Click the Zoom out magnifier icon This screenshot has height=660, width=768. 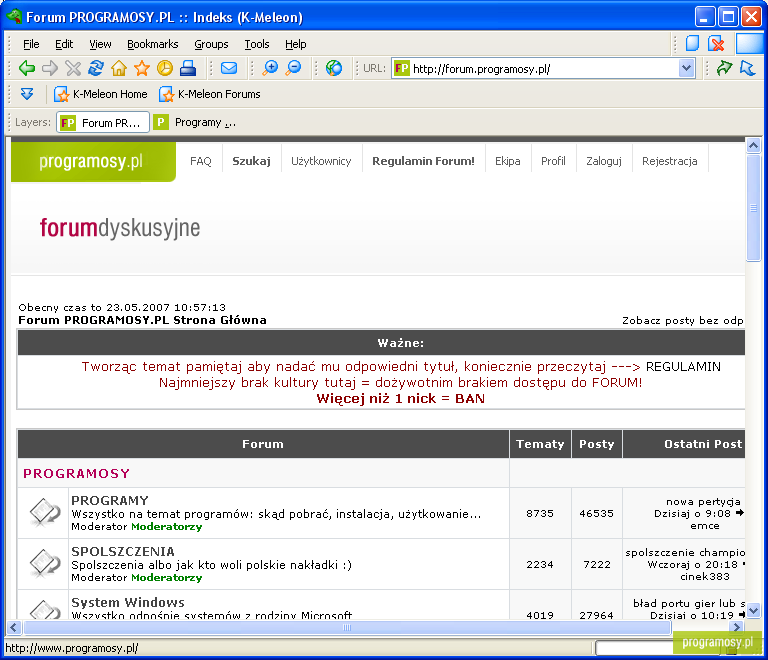293,68
